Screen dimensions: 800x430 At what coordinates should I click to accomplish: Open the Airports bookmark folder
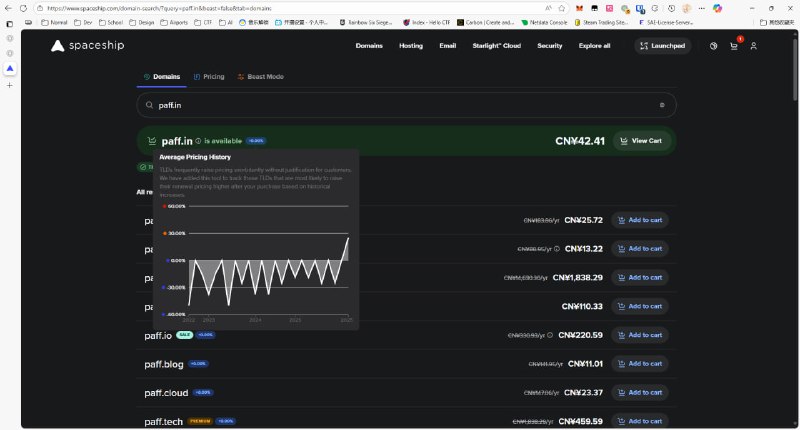pyautogui.click(x=172, y=21)
